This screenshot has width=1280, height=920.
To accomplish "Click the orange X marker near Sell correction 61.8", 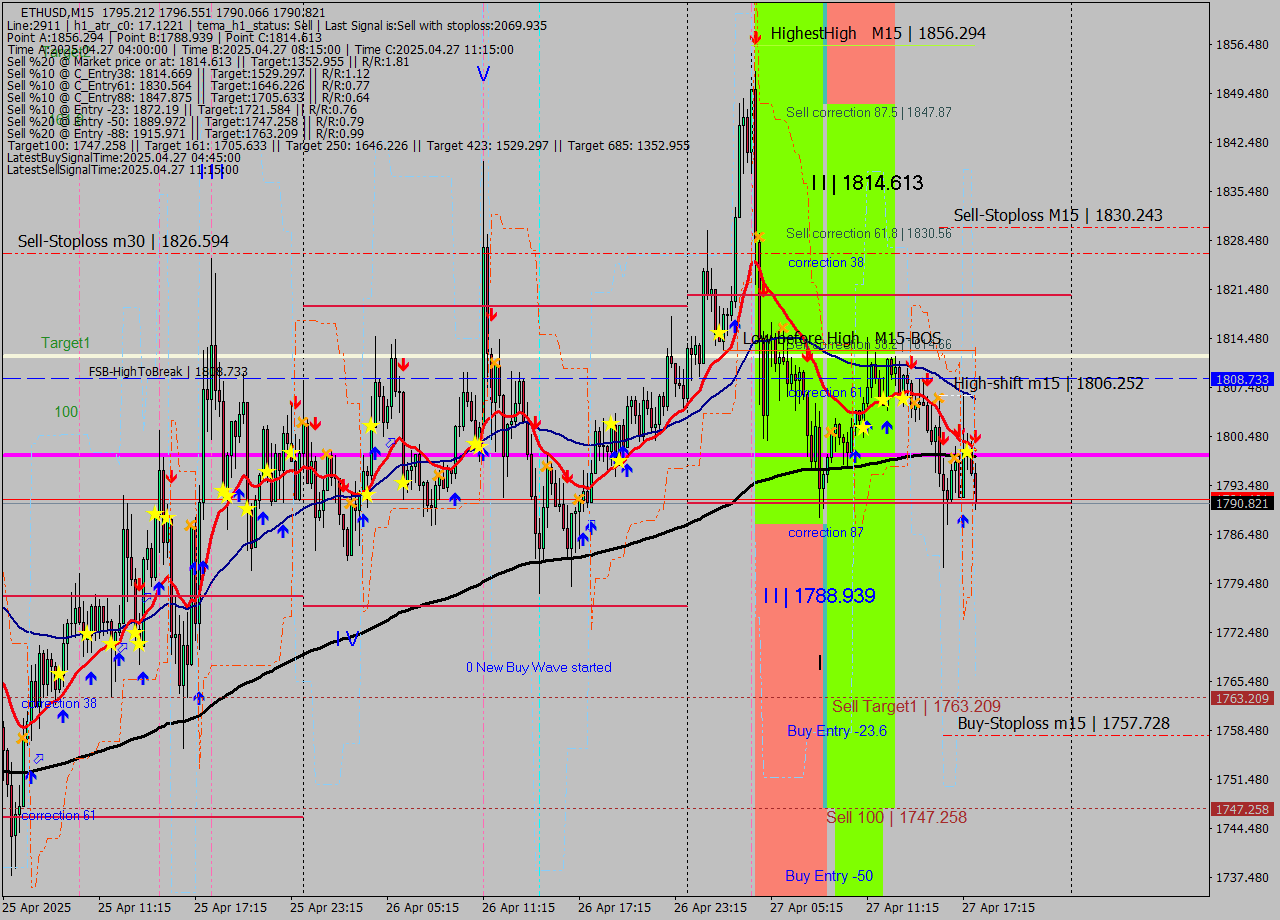I will [757, 236].
